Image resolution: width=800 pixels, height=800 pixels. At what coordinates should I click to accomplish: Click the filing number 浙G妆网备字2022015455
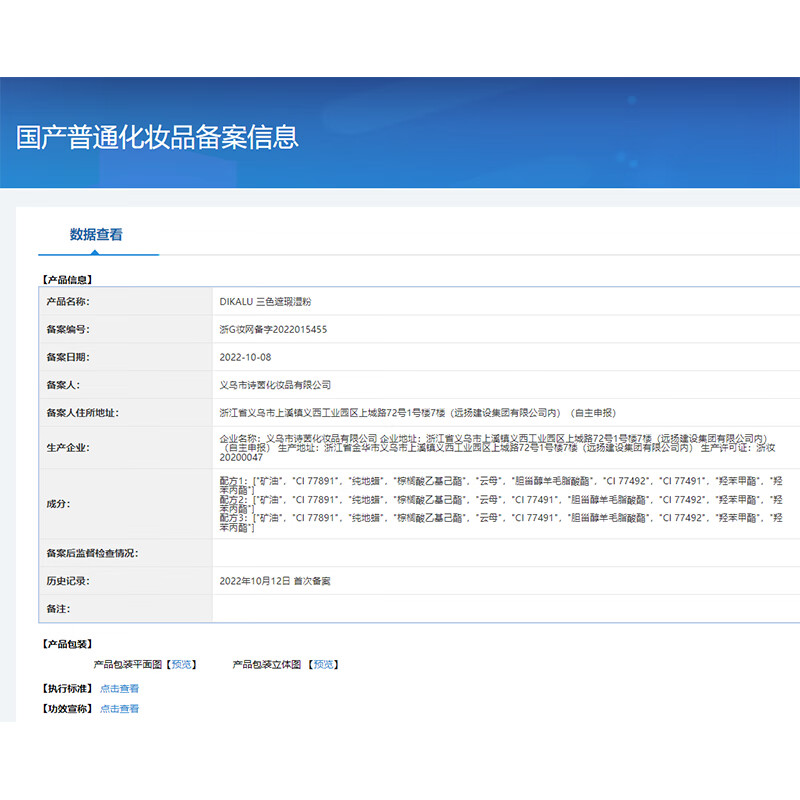pos(273,329)
